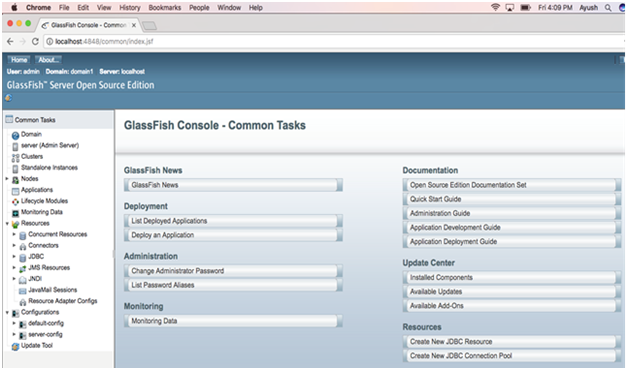Viewport: 628px width, 370px height.
Task: Click the default-config icon
Action: 23,324
